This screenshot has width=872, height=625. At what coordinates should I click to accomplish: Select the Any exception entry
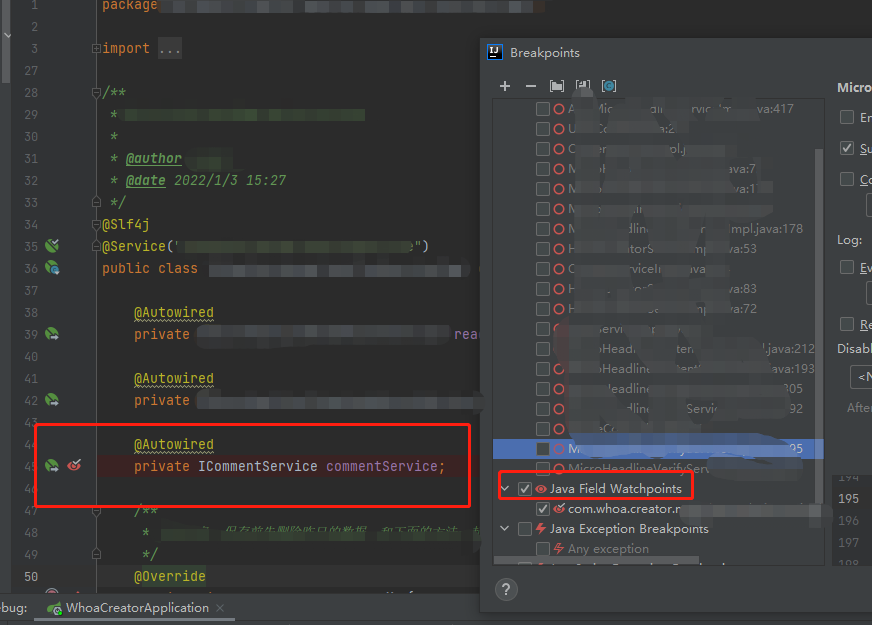tap(608, 549)
